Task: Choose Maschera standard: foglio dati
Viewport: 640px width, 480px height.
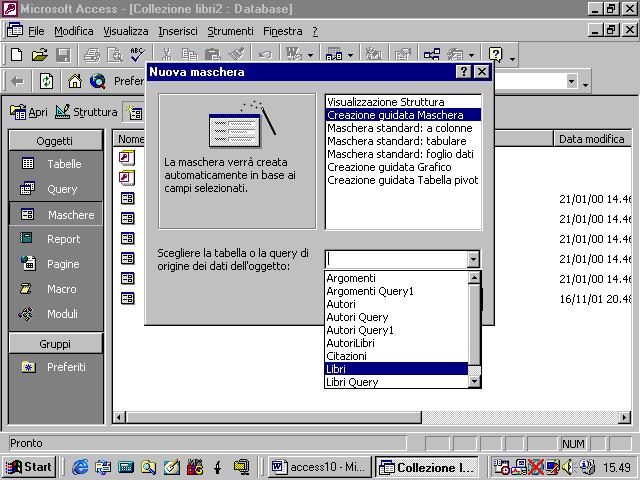Action: tap(403, 154)
